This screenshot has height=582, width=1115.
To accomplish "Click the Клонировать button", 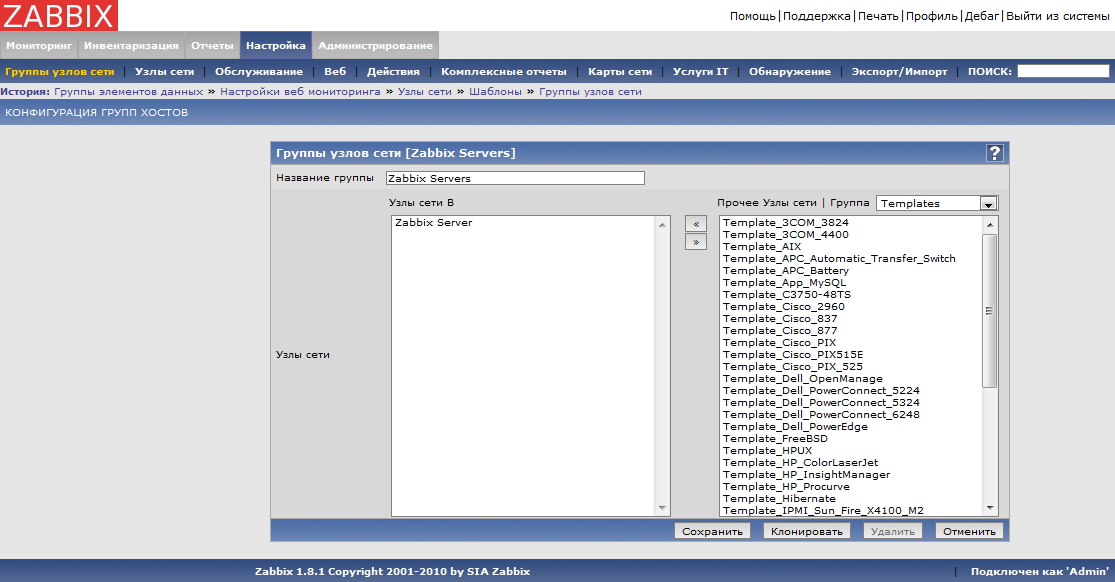I will pyautogui.click(x=806, y=531).
